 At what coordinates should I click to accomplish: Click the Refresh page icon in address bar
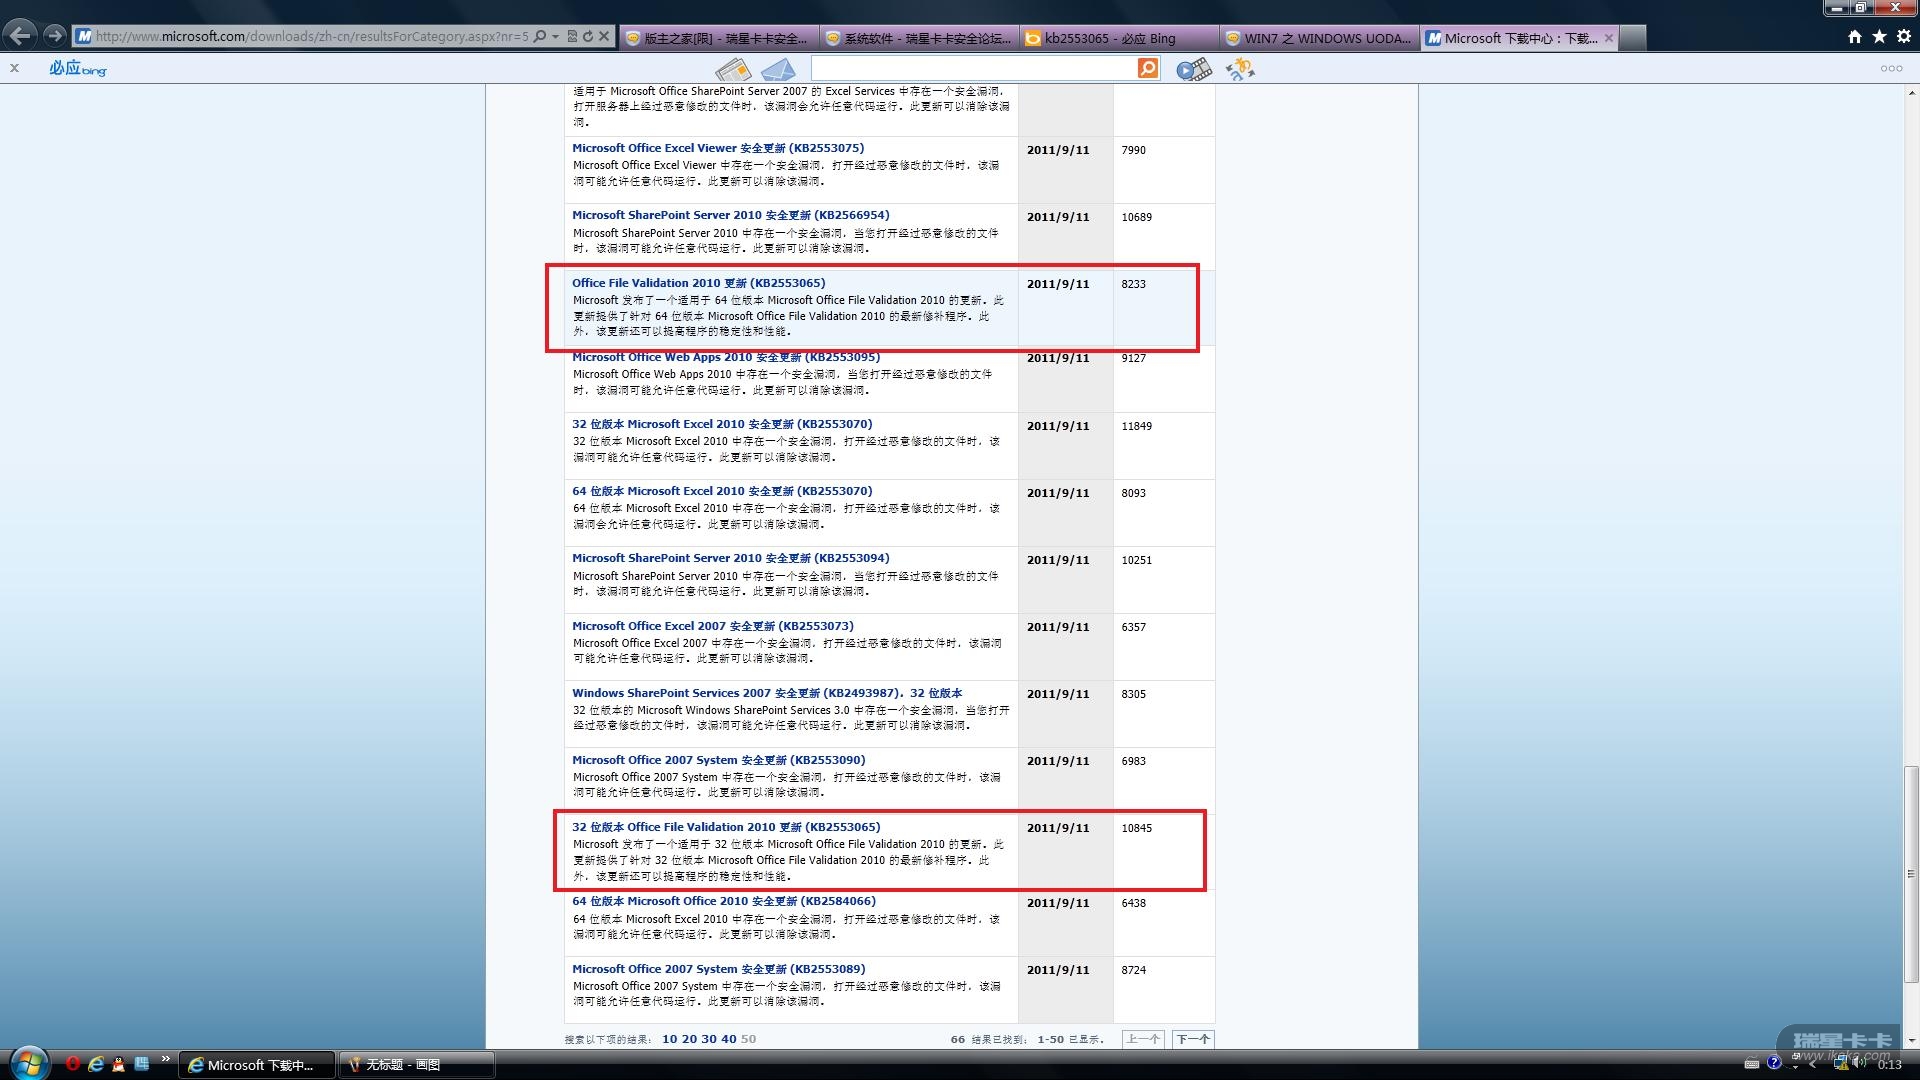(588, 37)
